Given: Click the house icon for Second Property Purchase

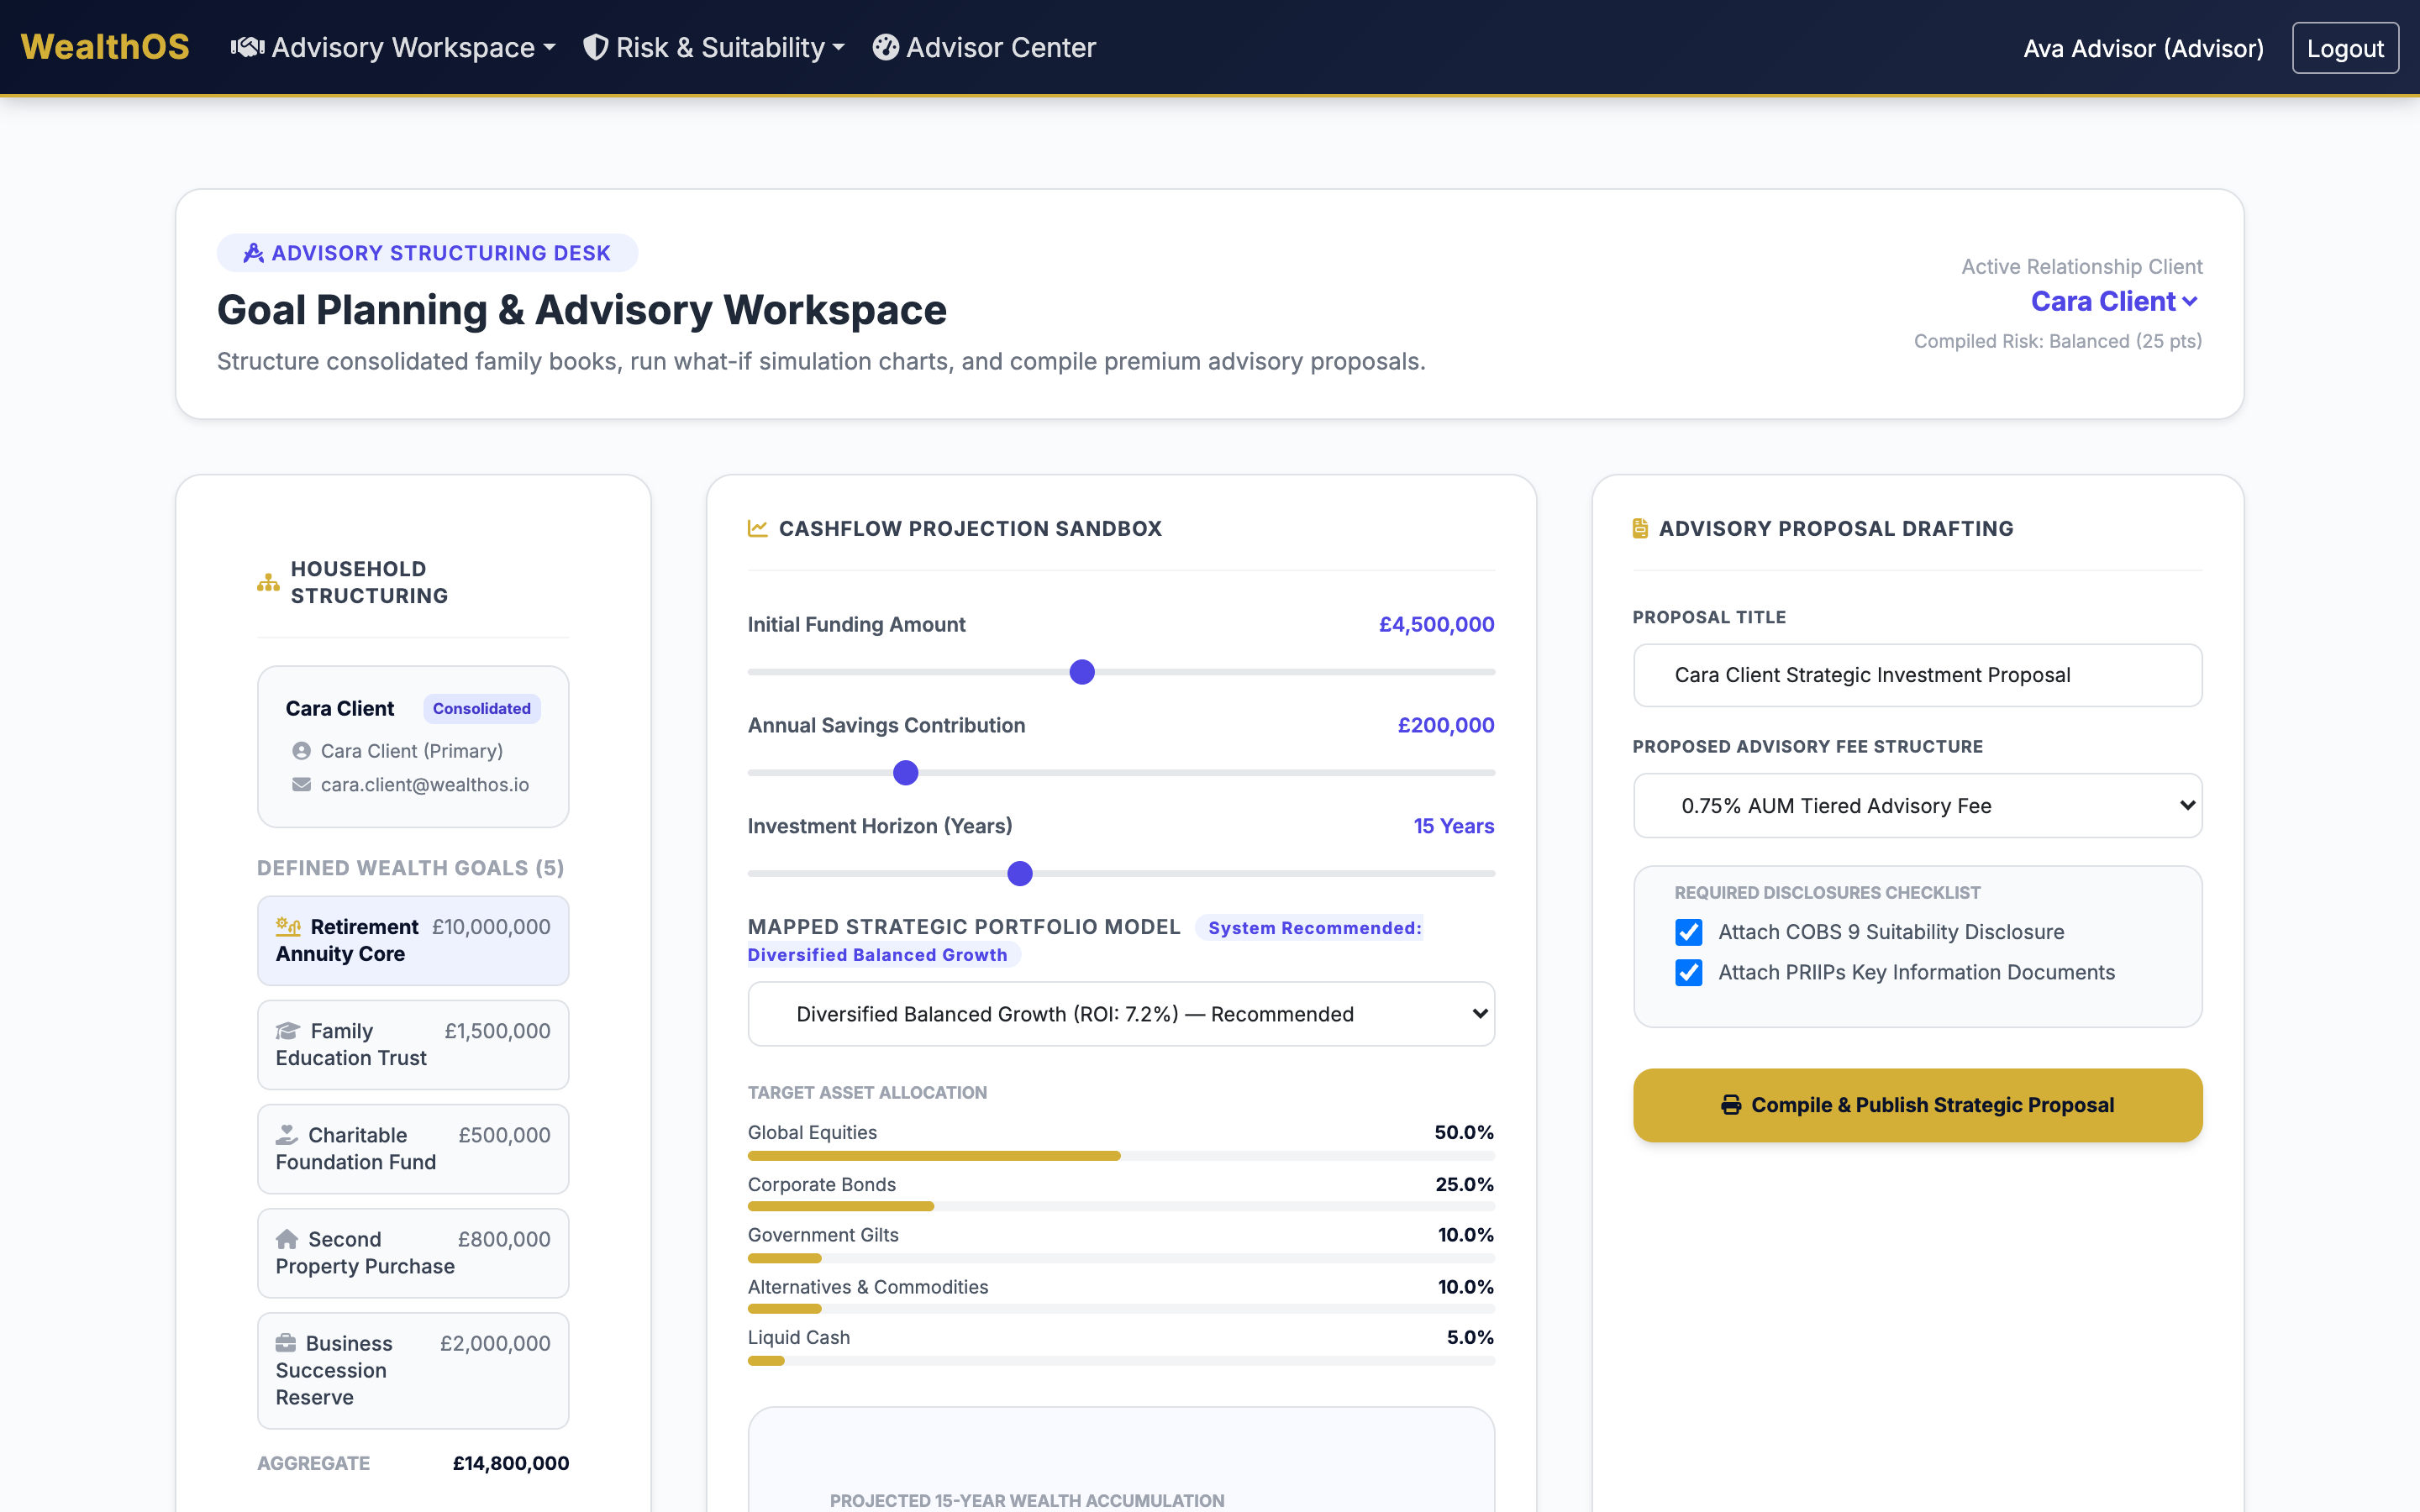Looking at the screenshot, I should tap(287, 1239).
